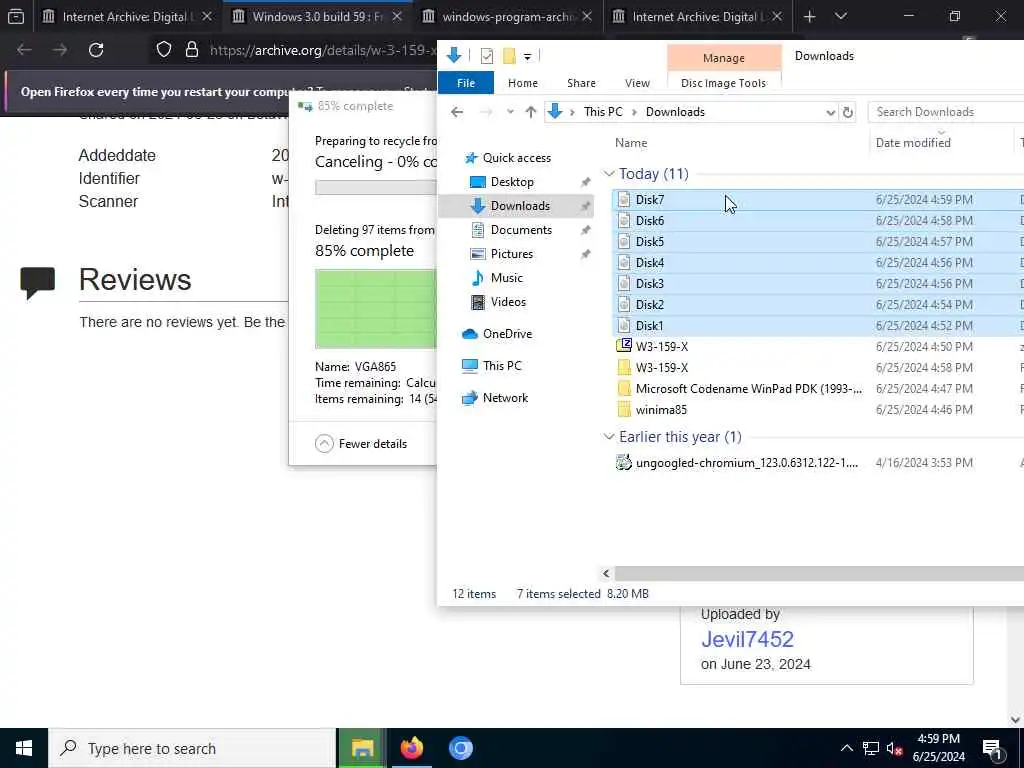Click the Firefox back arrow
This screenshot has height=768, width=1024.
point(24,50)
